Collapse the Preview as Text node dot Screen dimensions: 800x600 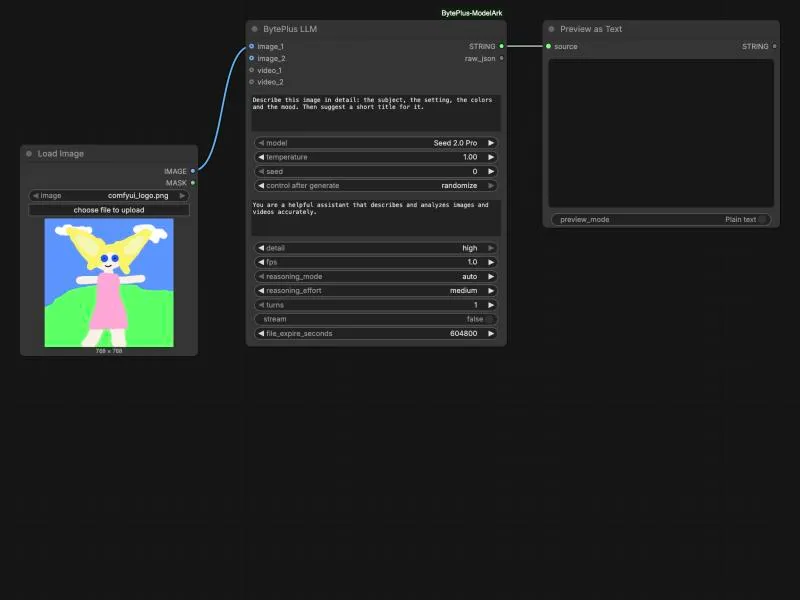(x=552, y=29)
